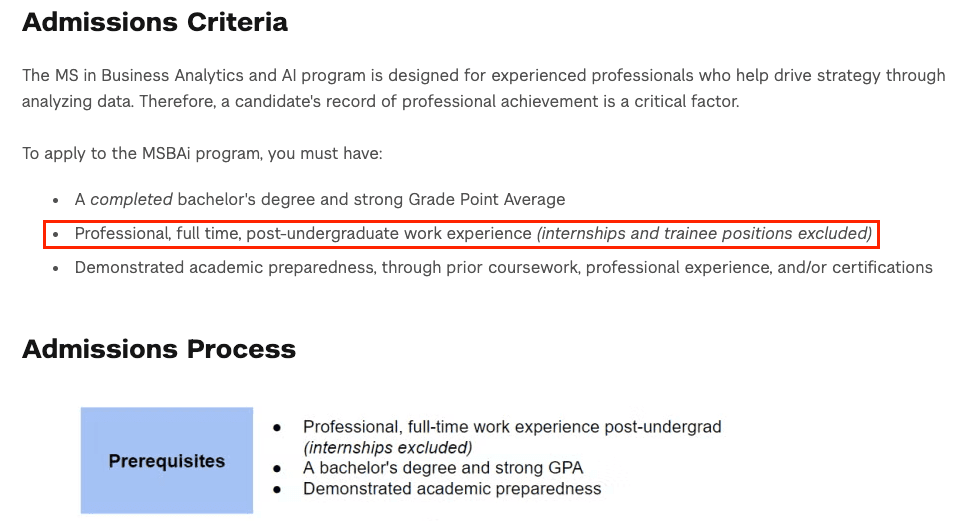The width and height of the screenshot is (961, 521).
Task: Click bullet dot before 'Demonstrated academic preparedness, through'
Action: click(56, 268)
